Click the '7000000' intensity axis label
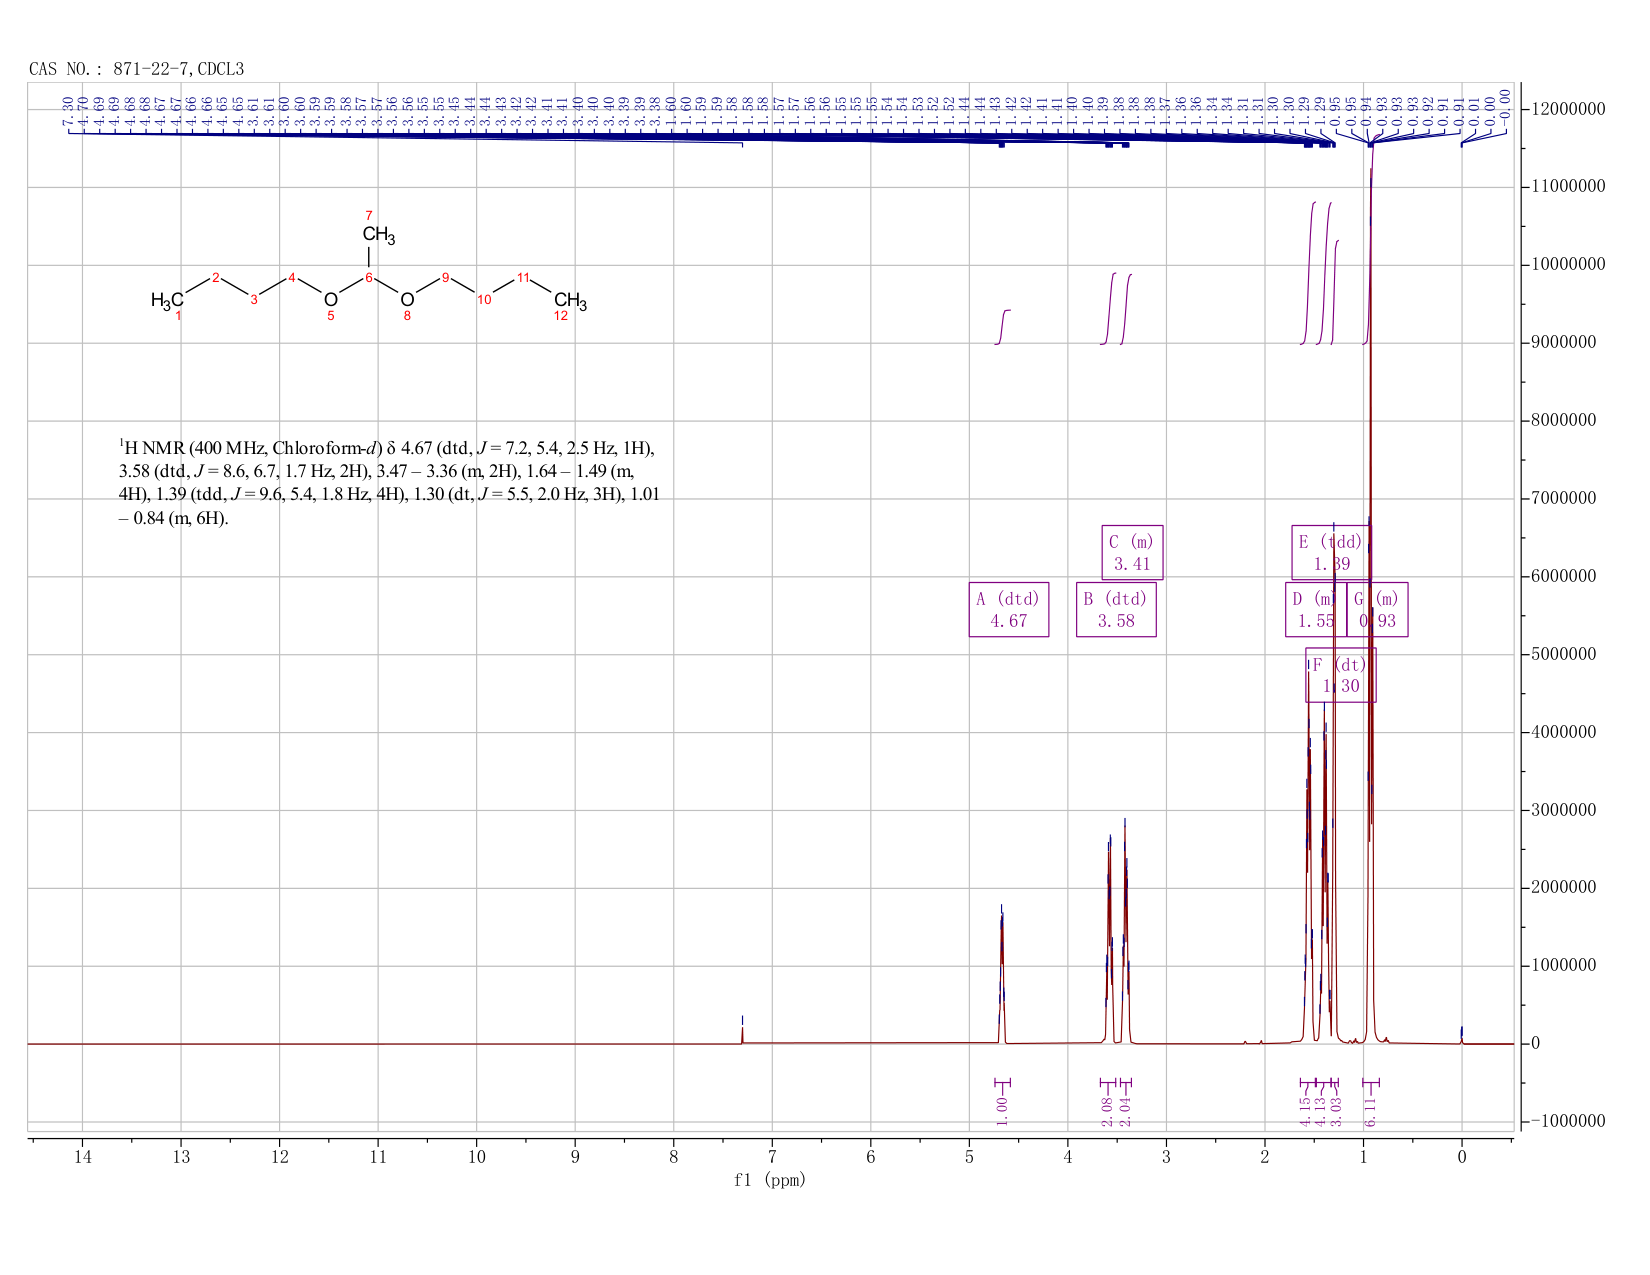This screenshot has height=1275, width=1650. [x=1563, y=499]
